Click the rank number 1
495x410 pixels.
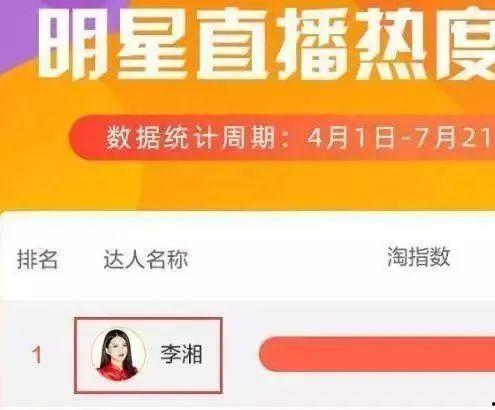point(37,355)
